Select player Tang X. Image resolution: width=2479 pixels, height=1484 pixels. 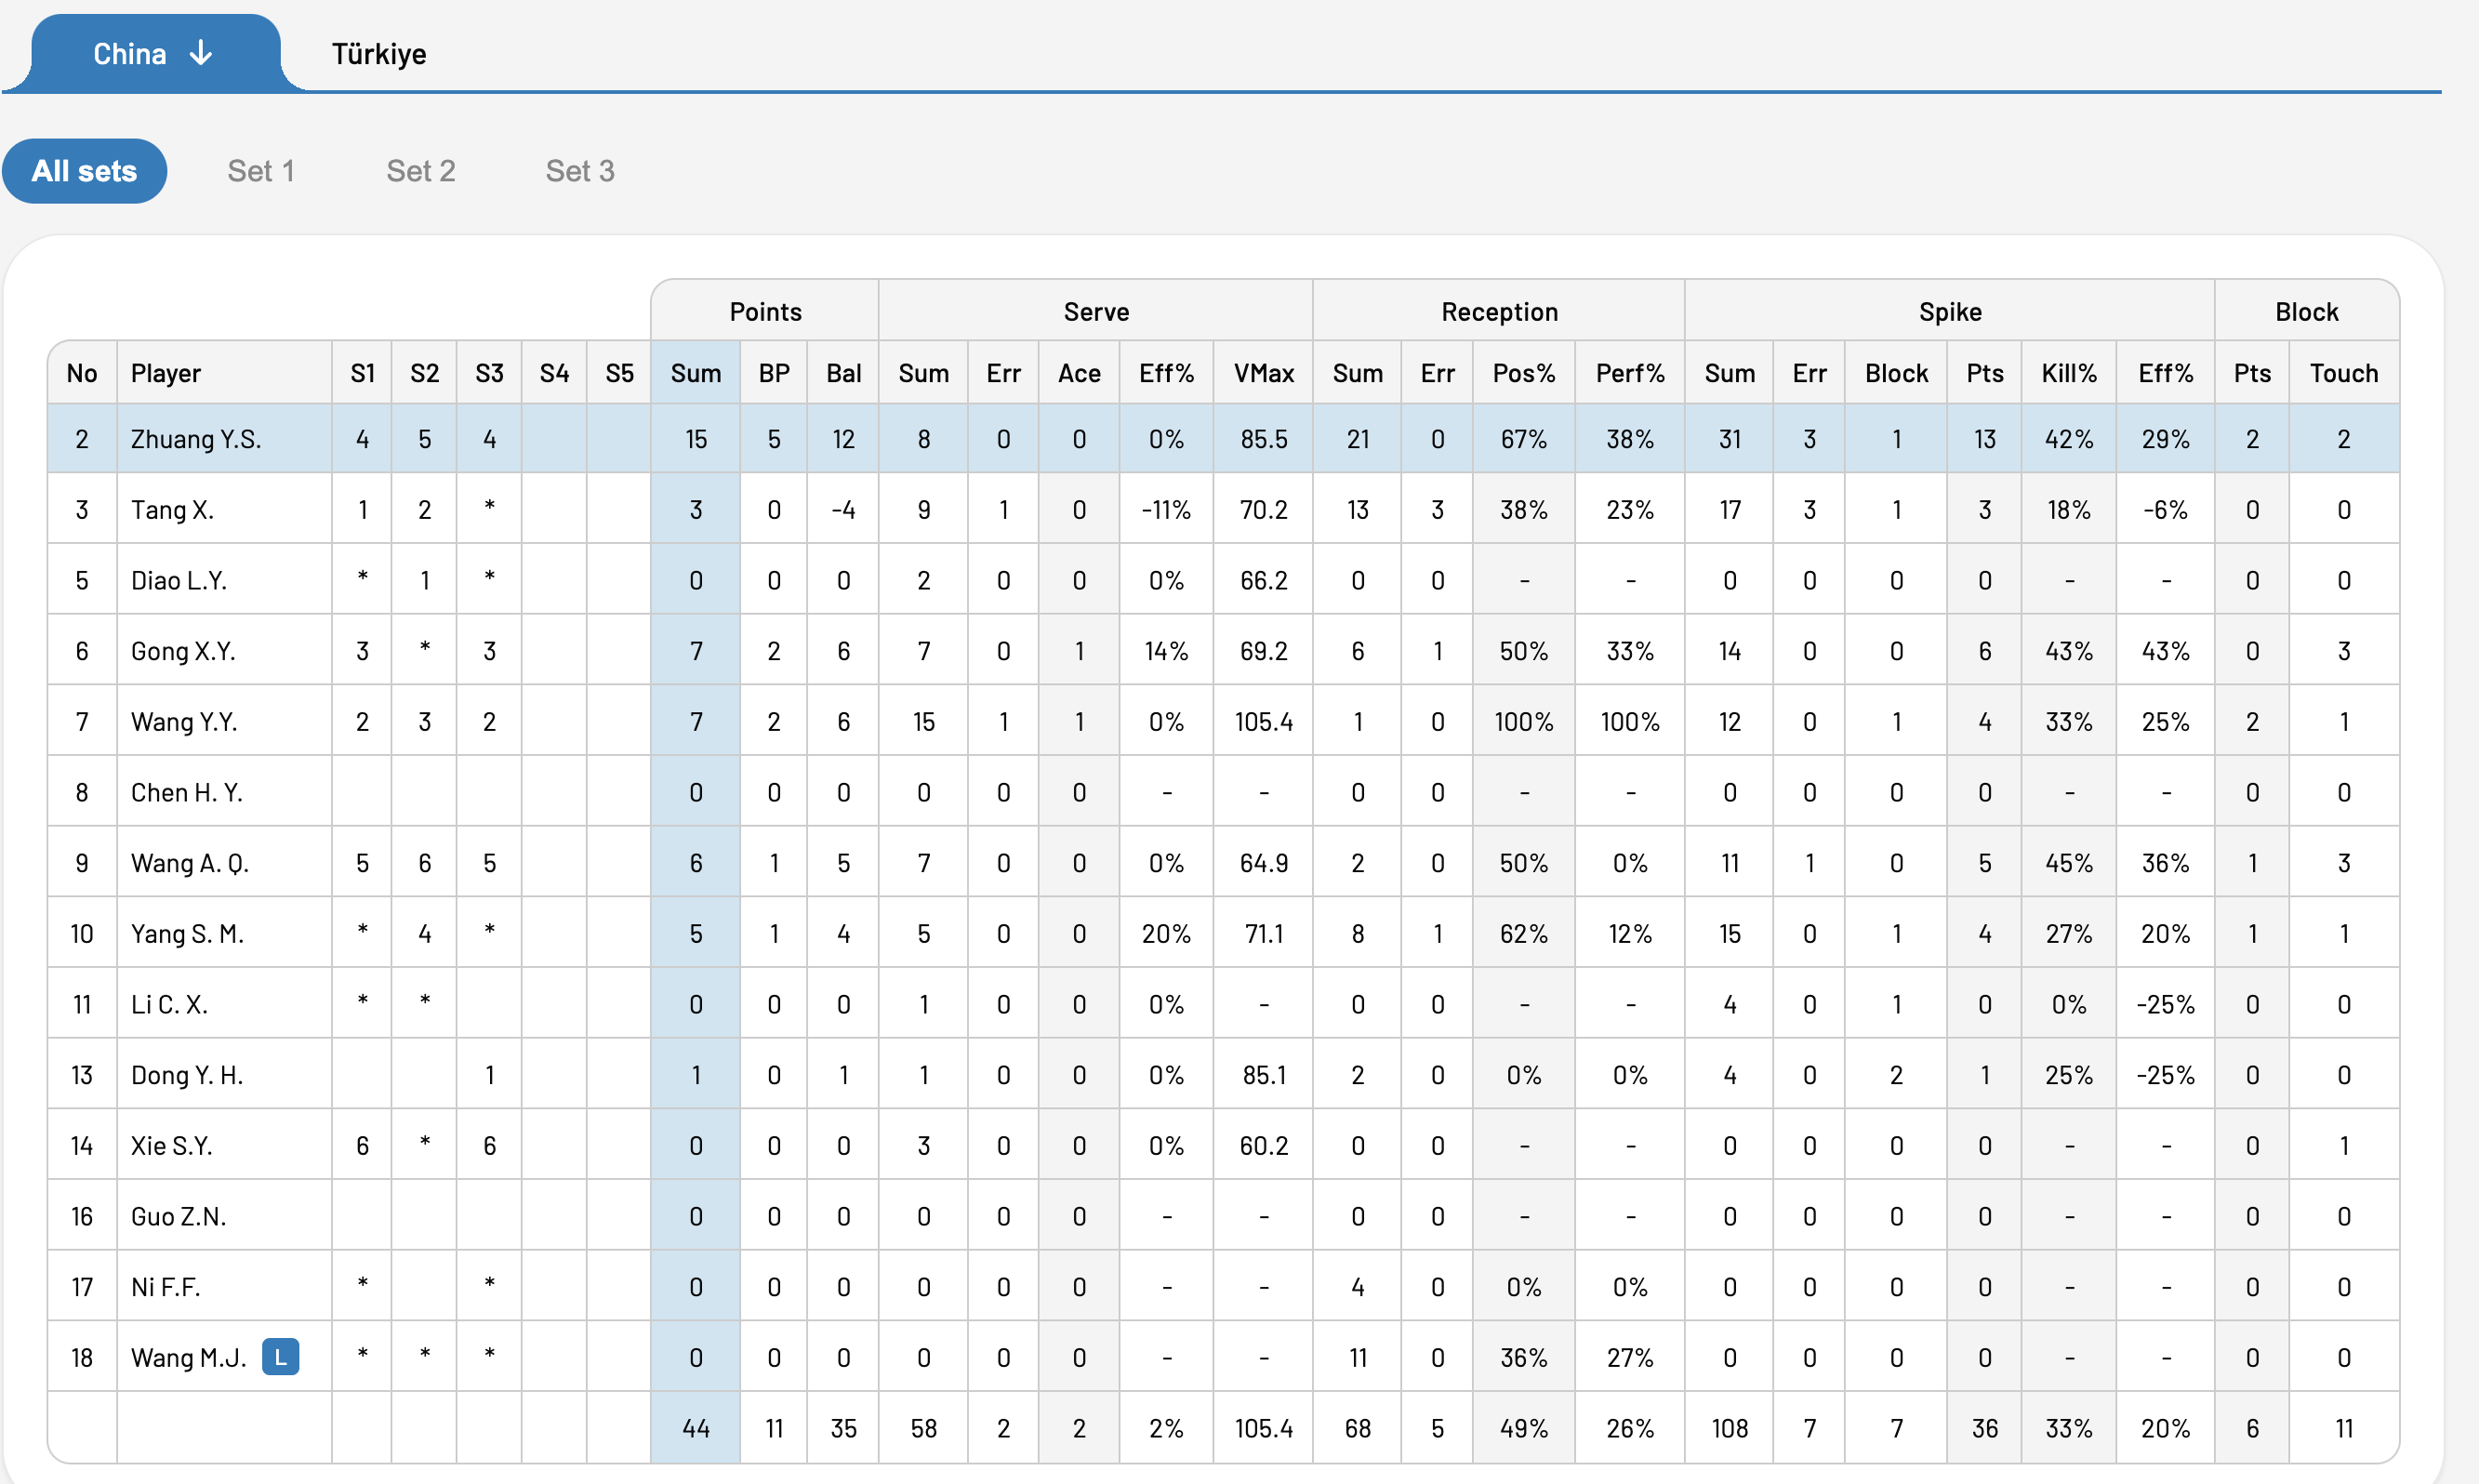pyautogui.click(x=172, y=510)
